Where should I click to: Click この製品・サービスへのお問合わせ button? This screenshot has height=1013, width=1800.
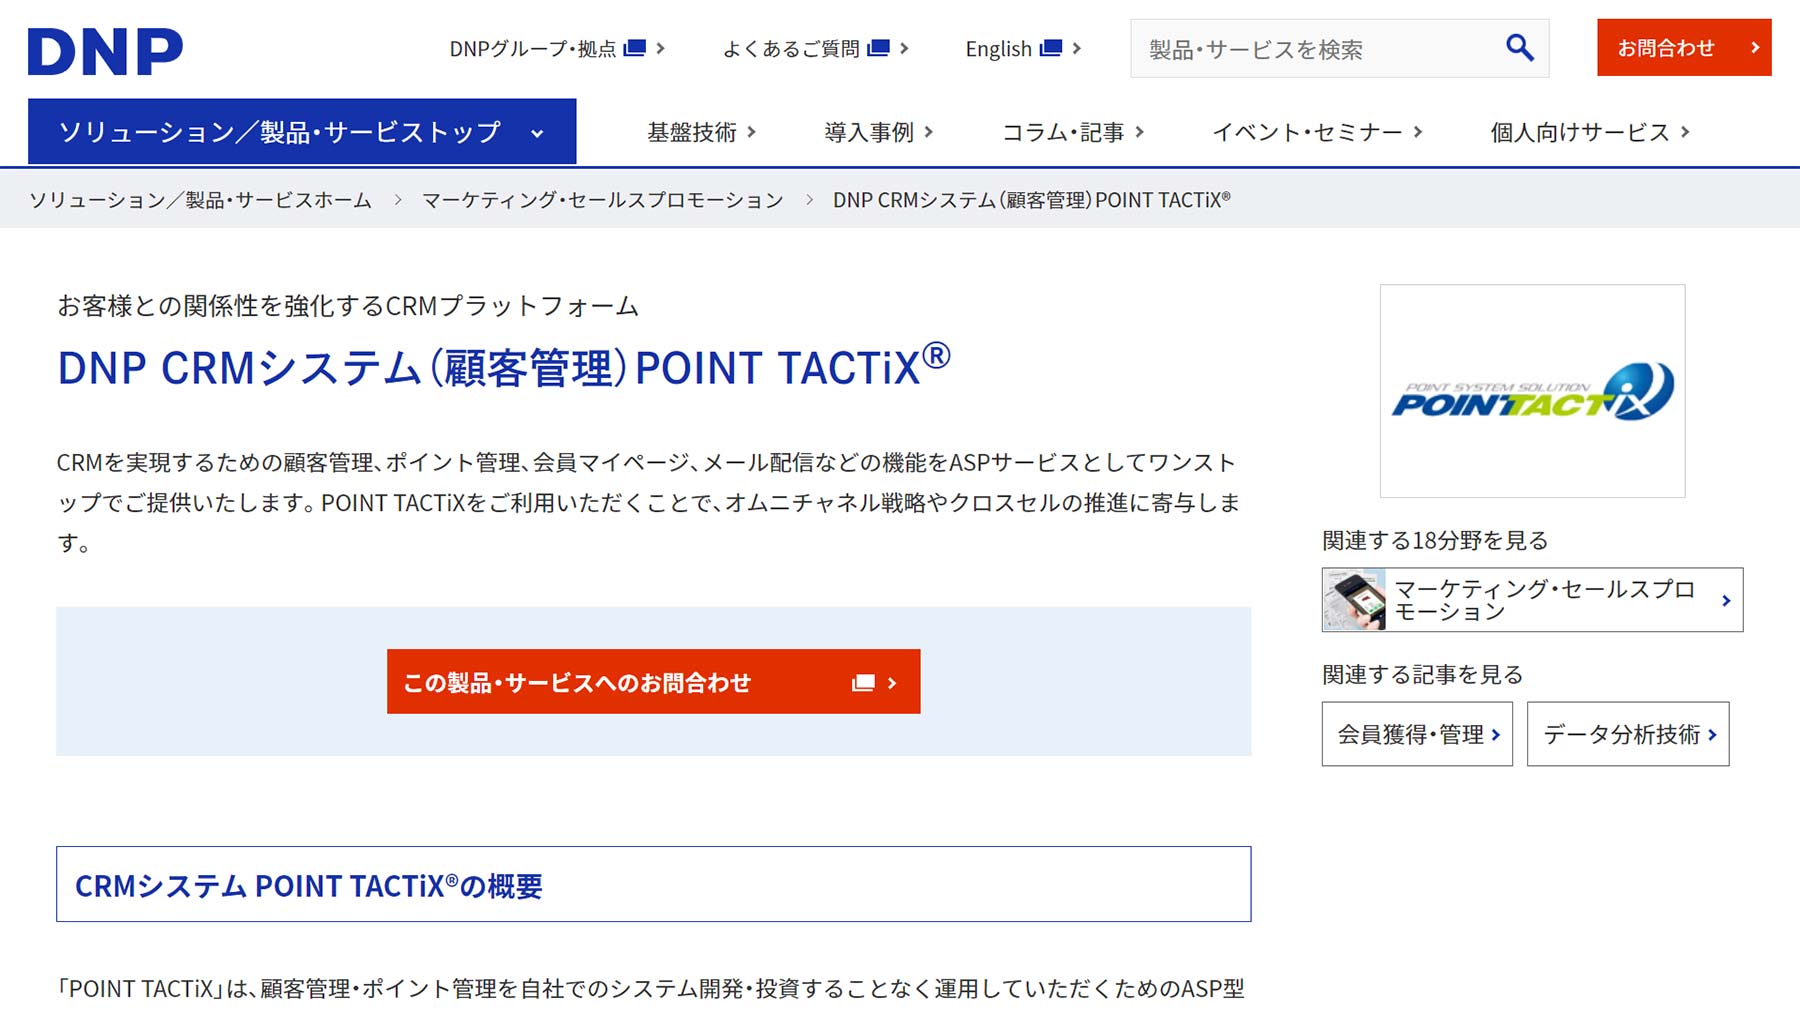(653, 682)
